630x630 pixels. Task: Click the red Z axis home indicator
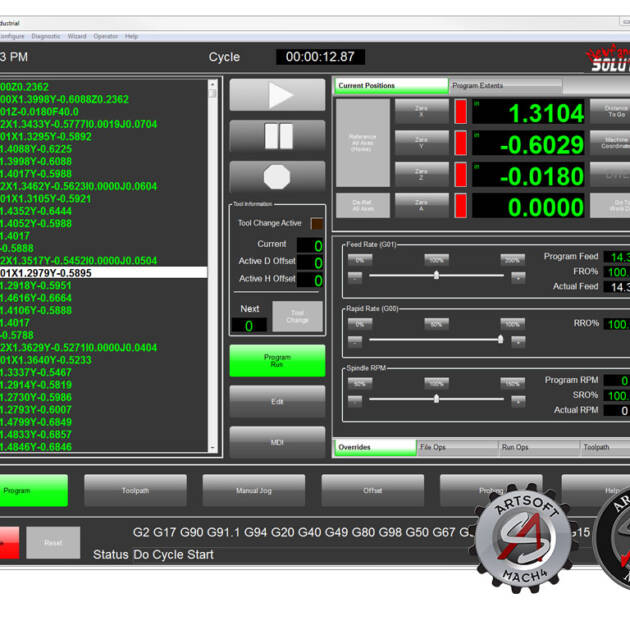coord(461,176)
